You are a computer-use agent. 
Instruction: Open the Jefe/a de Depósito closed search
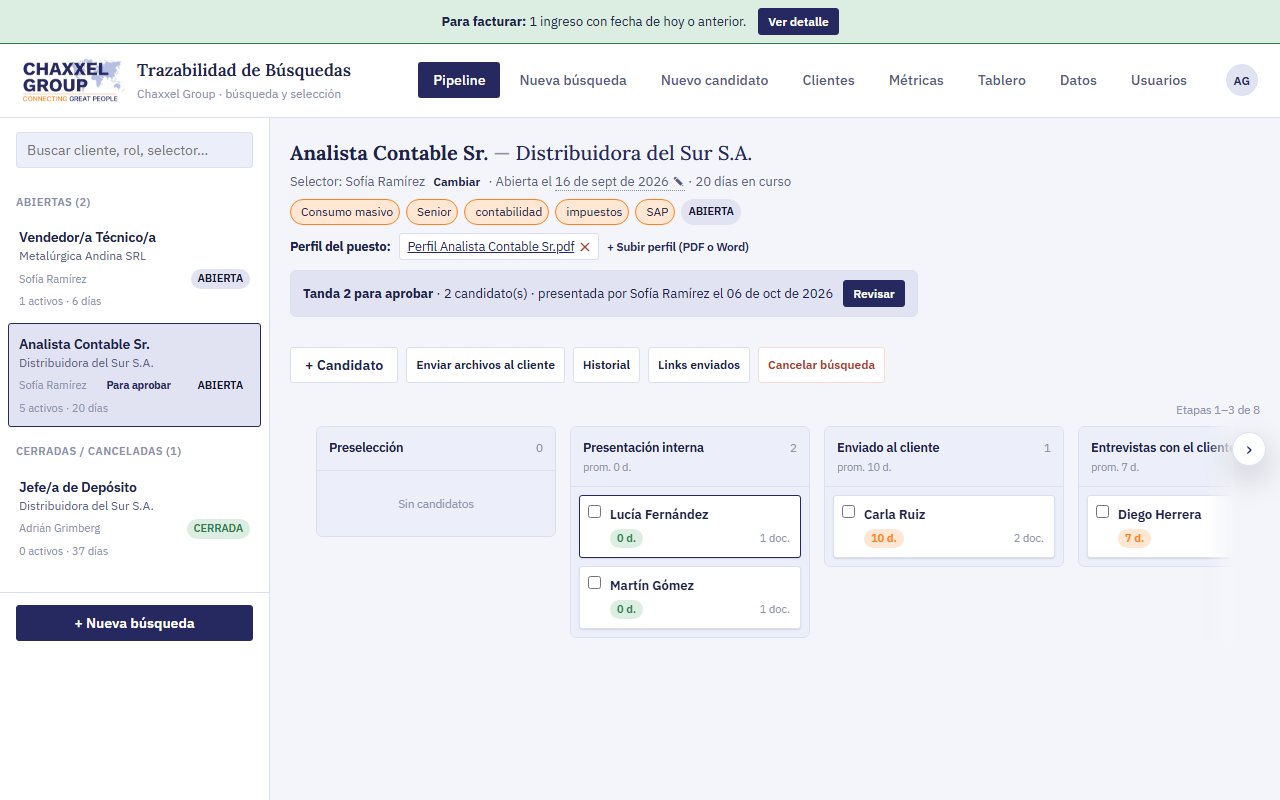tap(134, 518)
